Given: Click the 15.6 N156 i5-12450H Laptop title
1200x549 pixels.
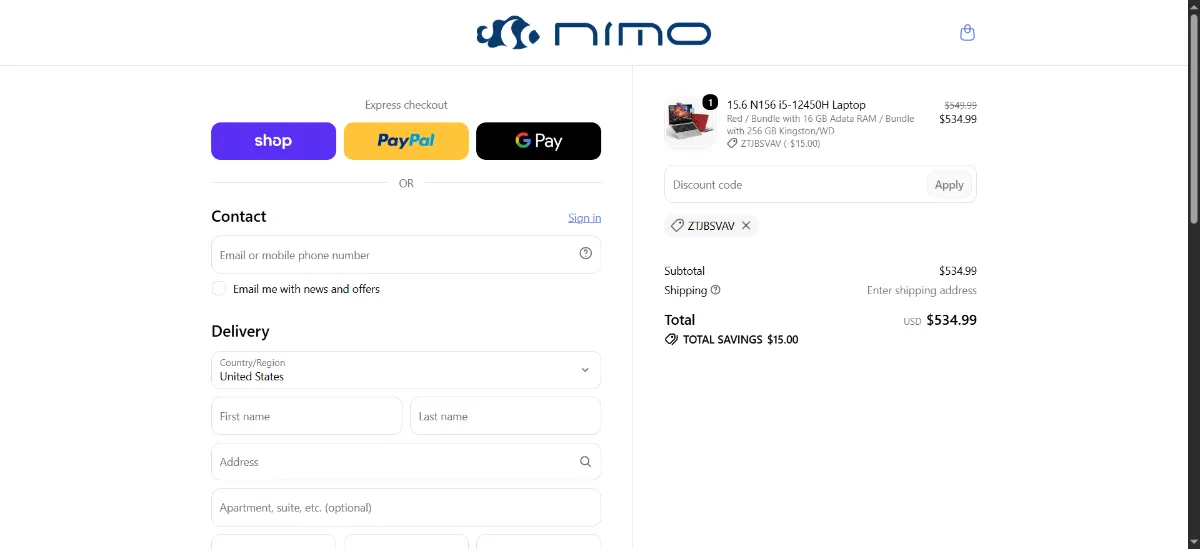Looking at the screenshot, I should point(796,105).
